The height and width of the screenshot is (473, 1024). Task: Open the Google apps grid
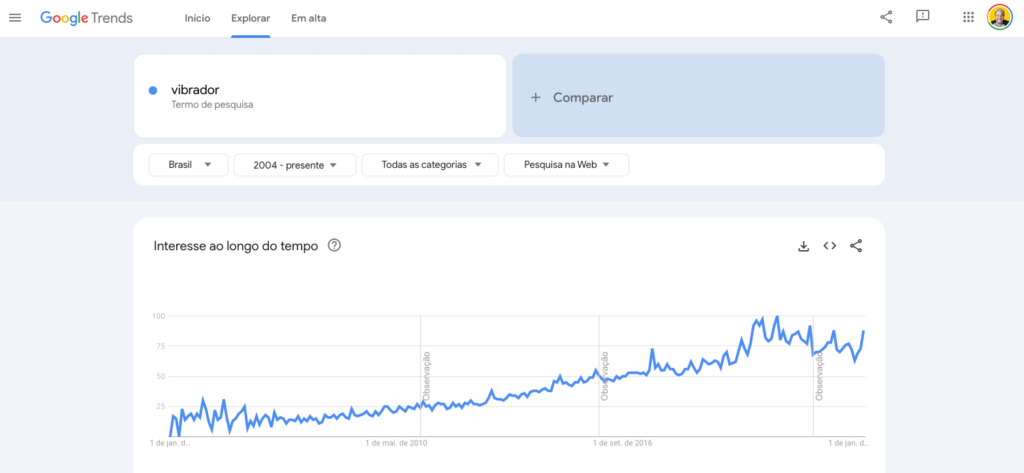968,17
